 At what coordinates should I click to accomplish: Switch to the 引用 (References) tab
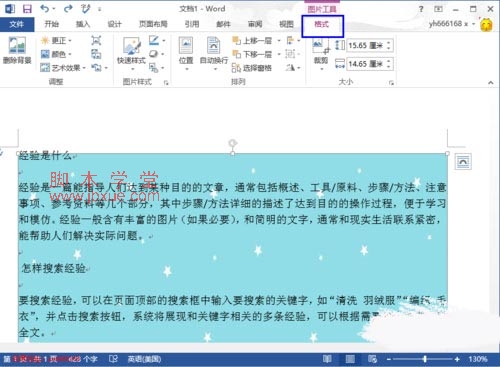click(x=192, y=24)
